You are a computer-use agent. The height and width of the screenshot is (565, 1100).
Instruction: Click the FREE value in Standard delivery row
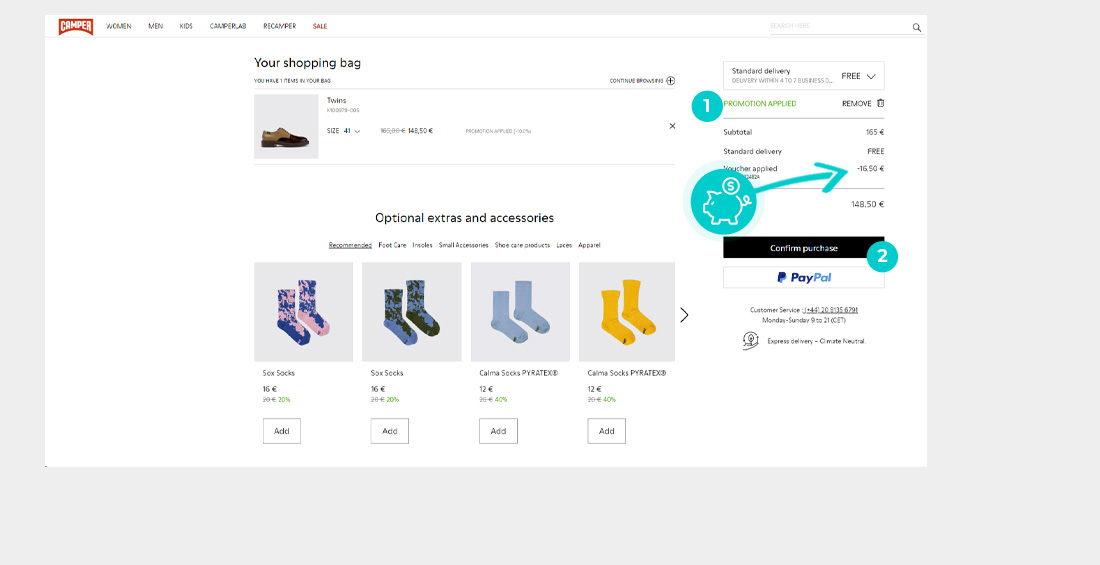(876, 151)
